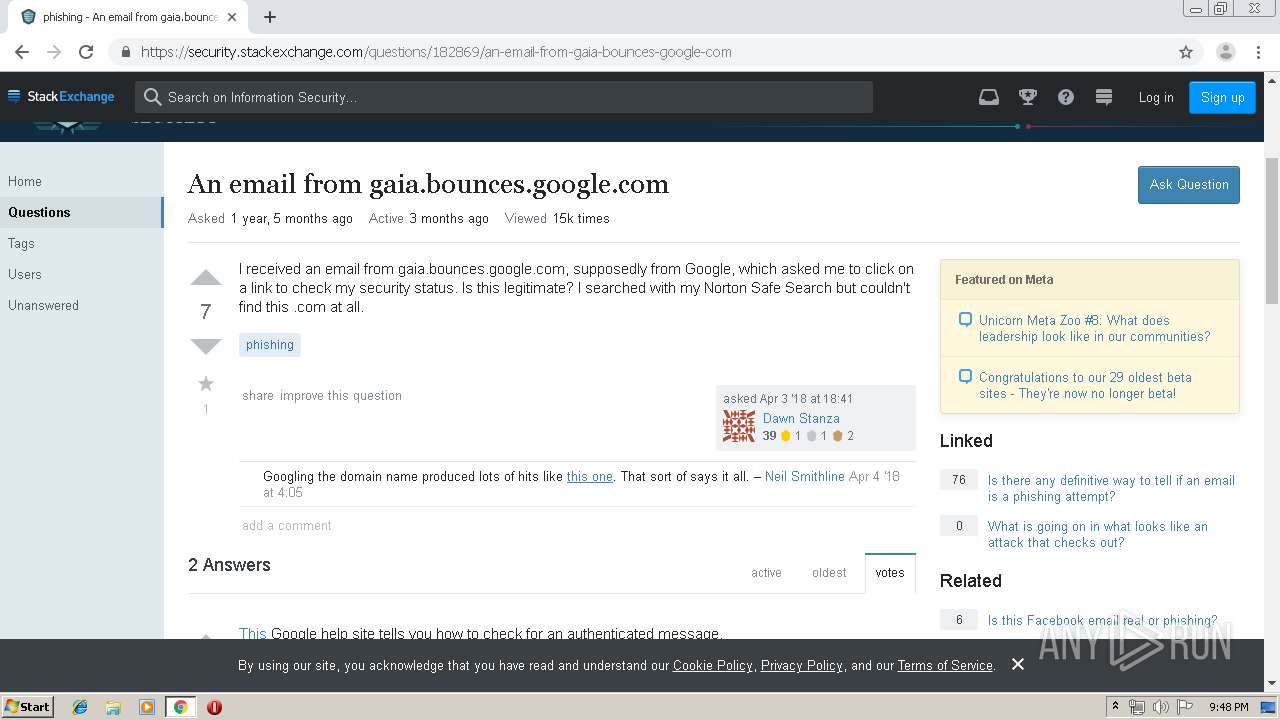Sort answers by votes tab
Viewport: 1280px width, 720px height.
pos(890,573)
